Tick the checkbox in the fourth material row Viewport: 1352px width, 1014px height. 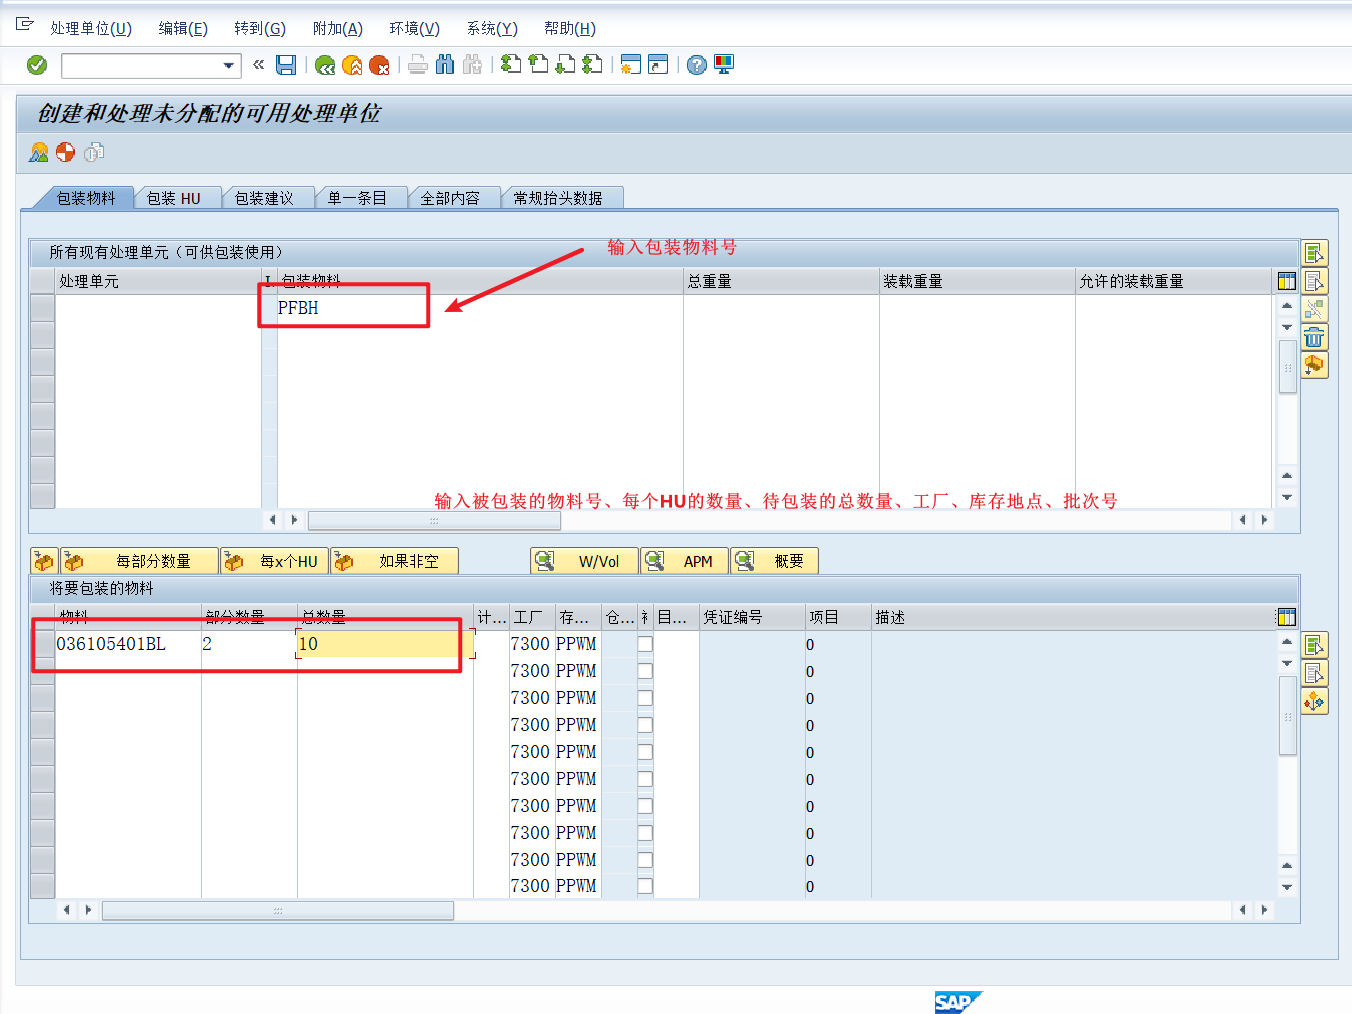point(646,725)
